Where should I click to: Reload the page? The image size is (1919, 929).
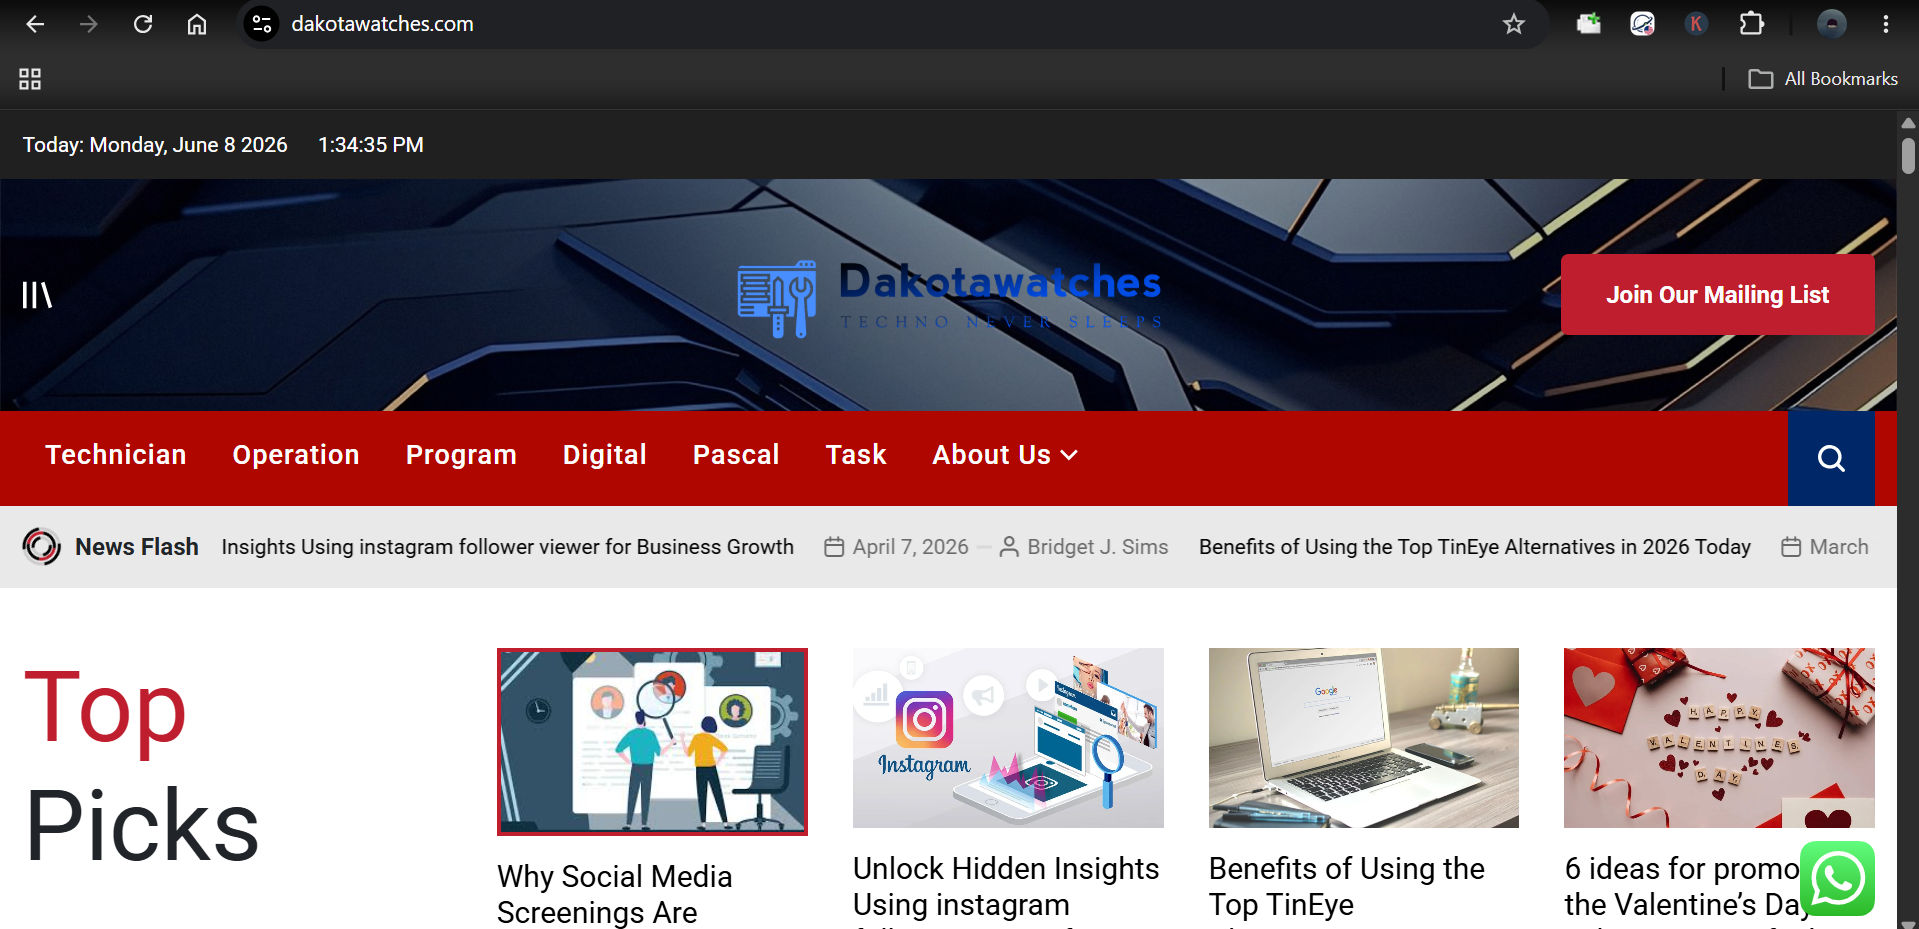point(143,24)
